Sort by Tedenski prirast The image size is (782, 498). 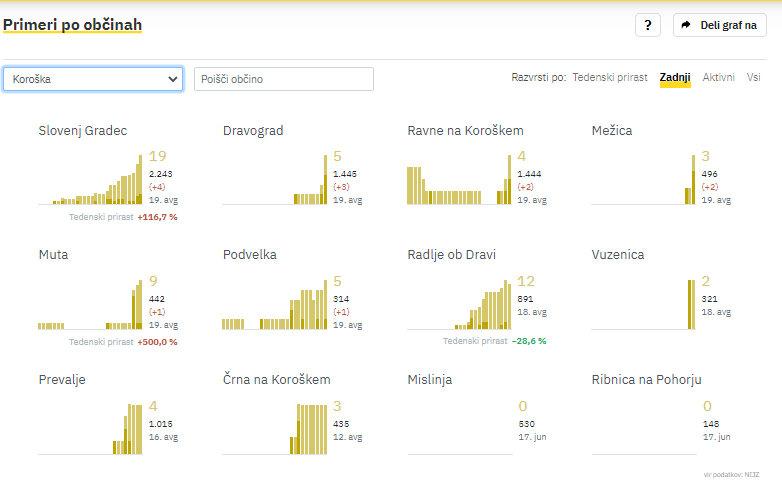(x=610, y=77)
